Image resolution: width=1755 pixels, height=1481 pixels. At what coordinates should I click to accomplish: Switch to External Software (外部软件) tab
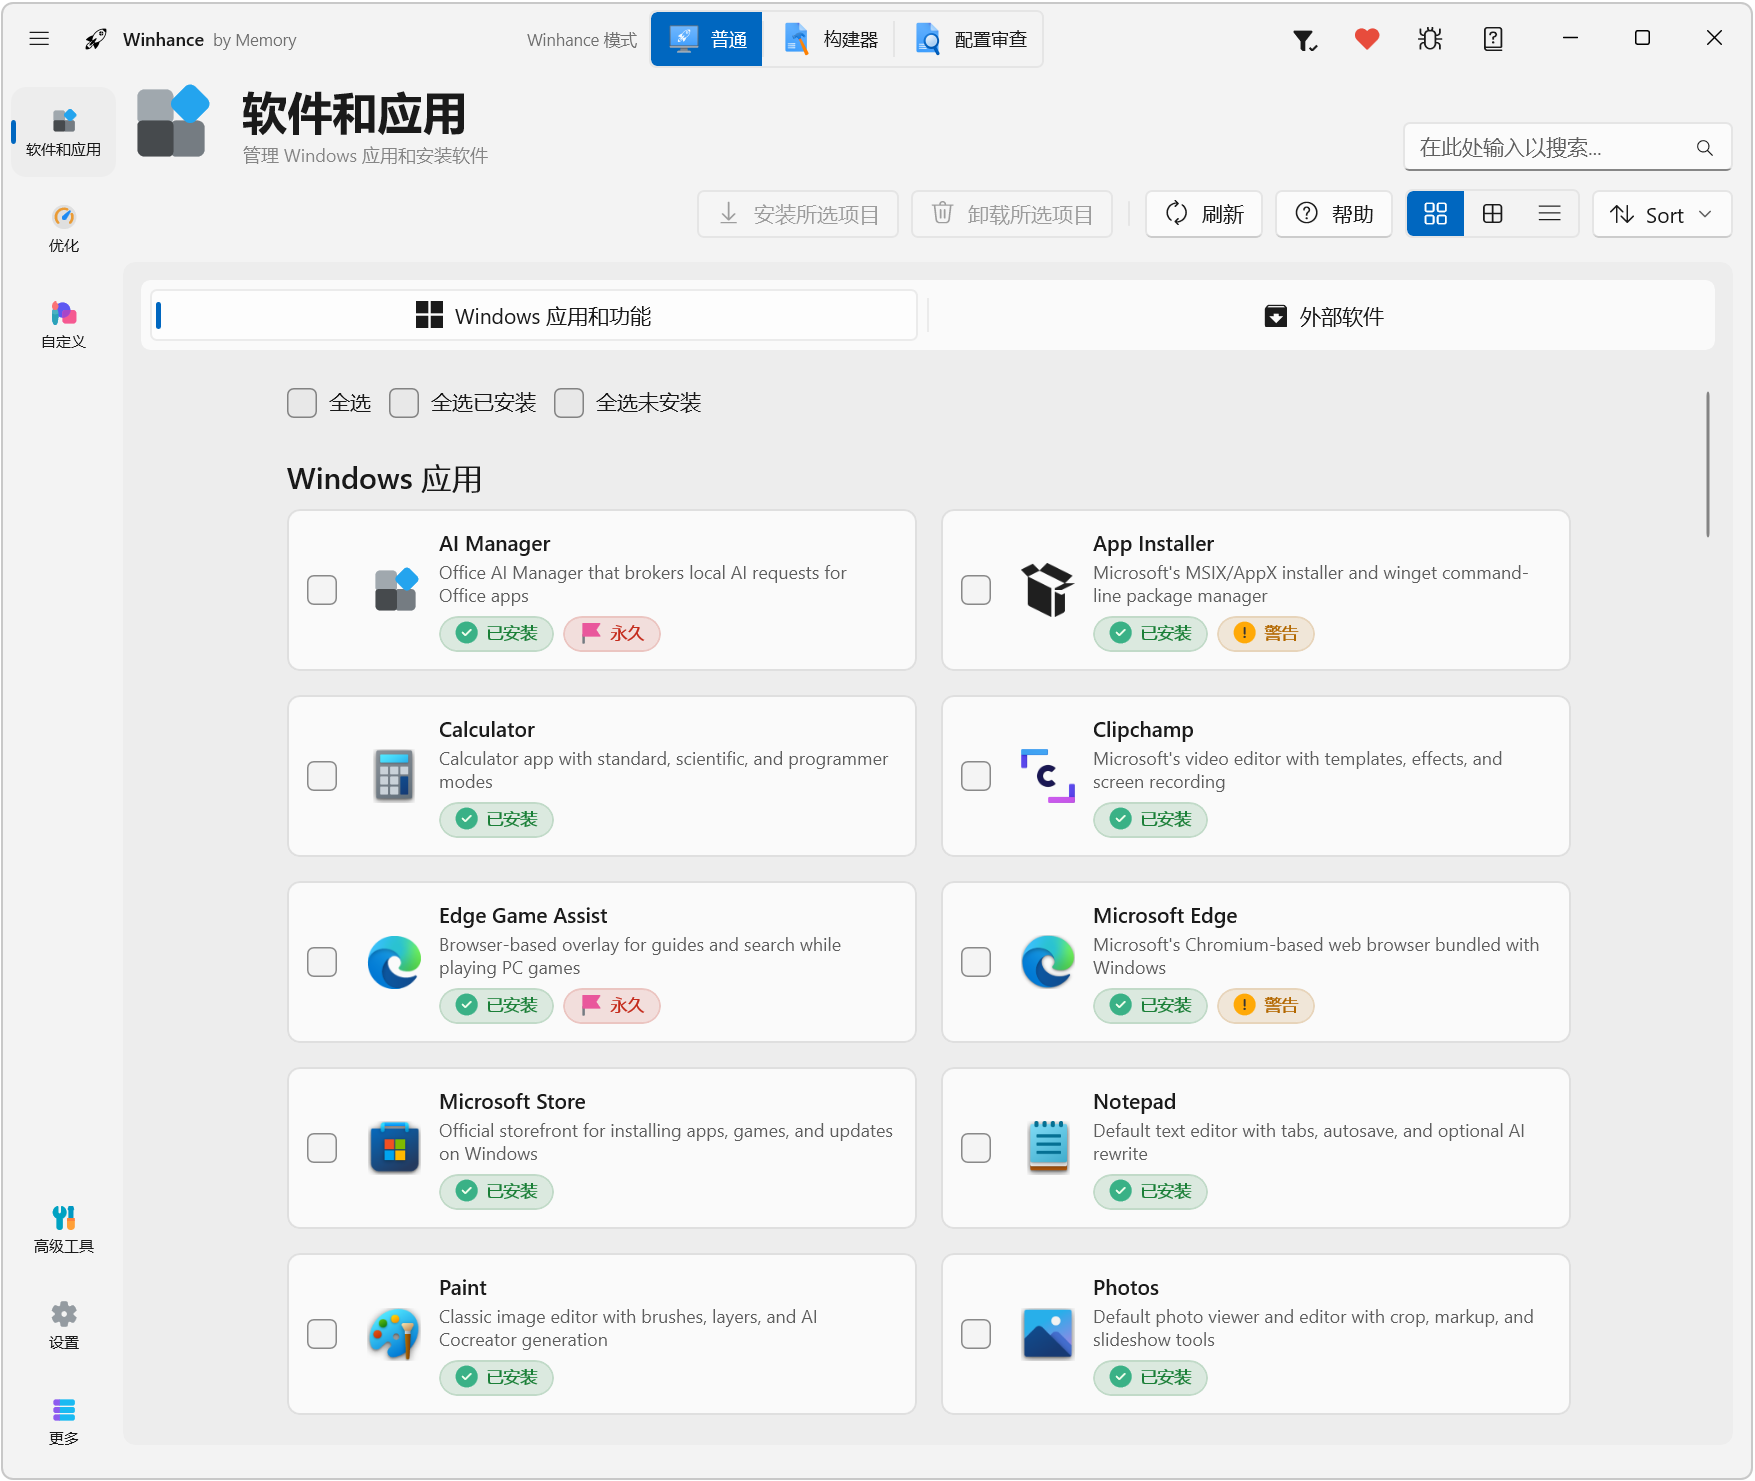[x=1323, y=316]
